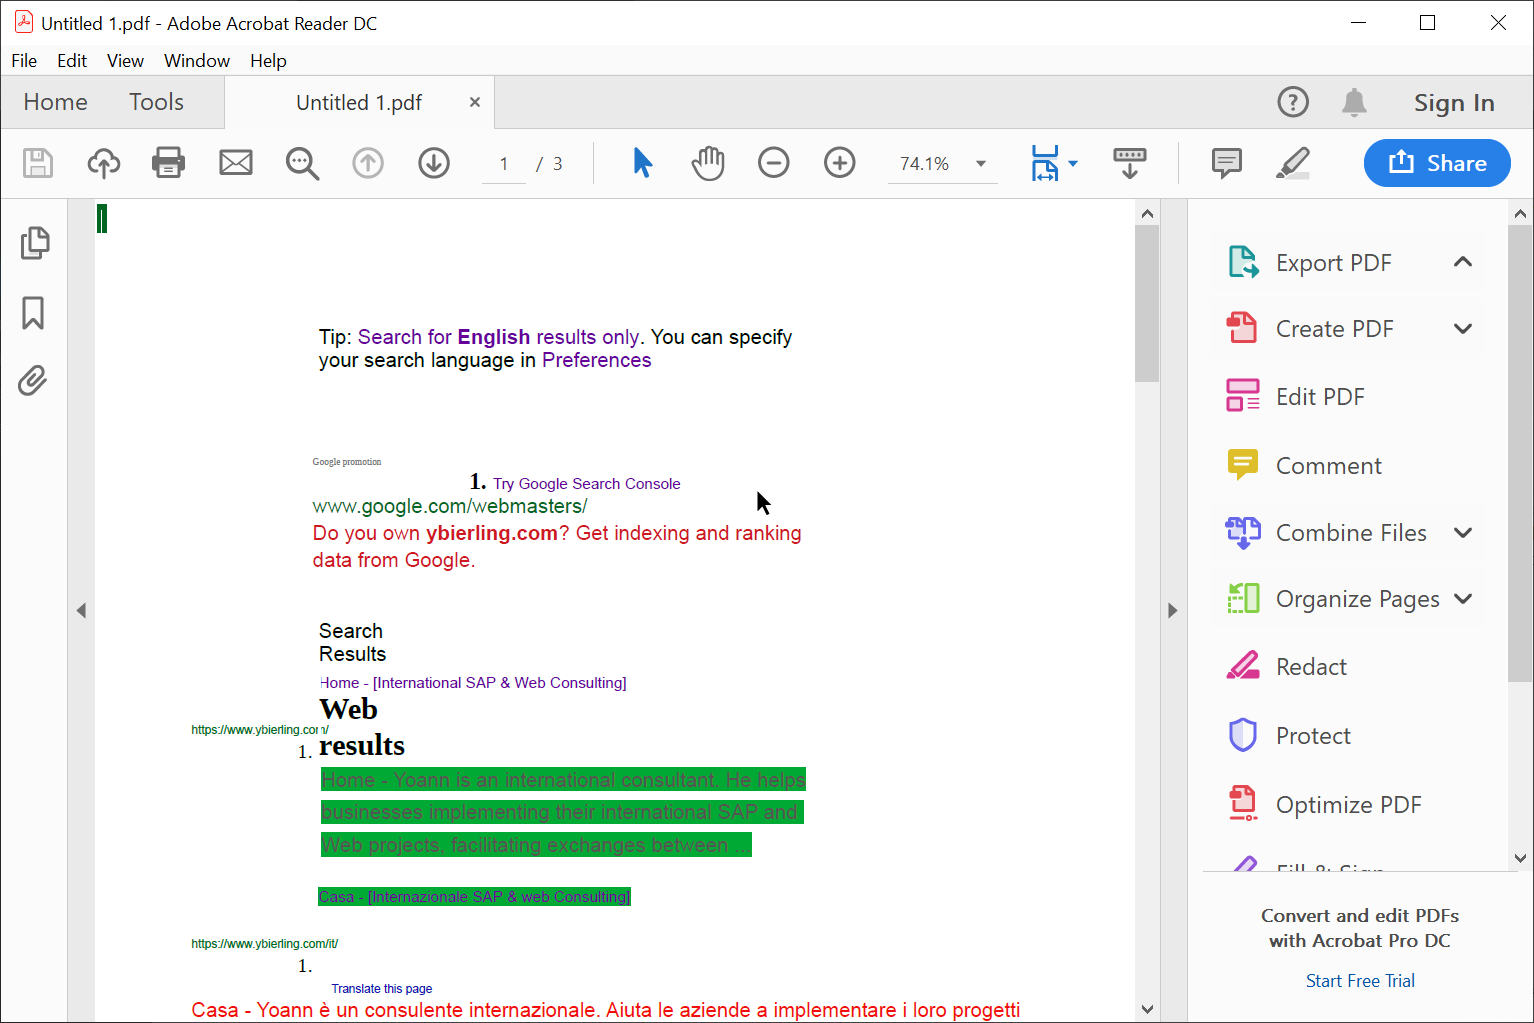Click Try Google Search Console link
This screenshot has height=1023, width=1534.
coord(586,484)
